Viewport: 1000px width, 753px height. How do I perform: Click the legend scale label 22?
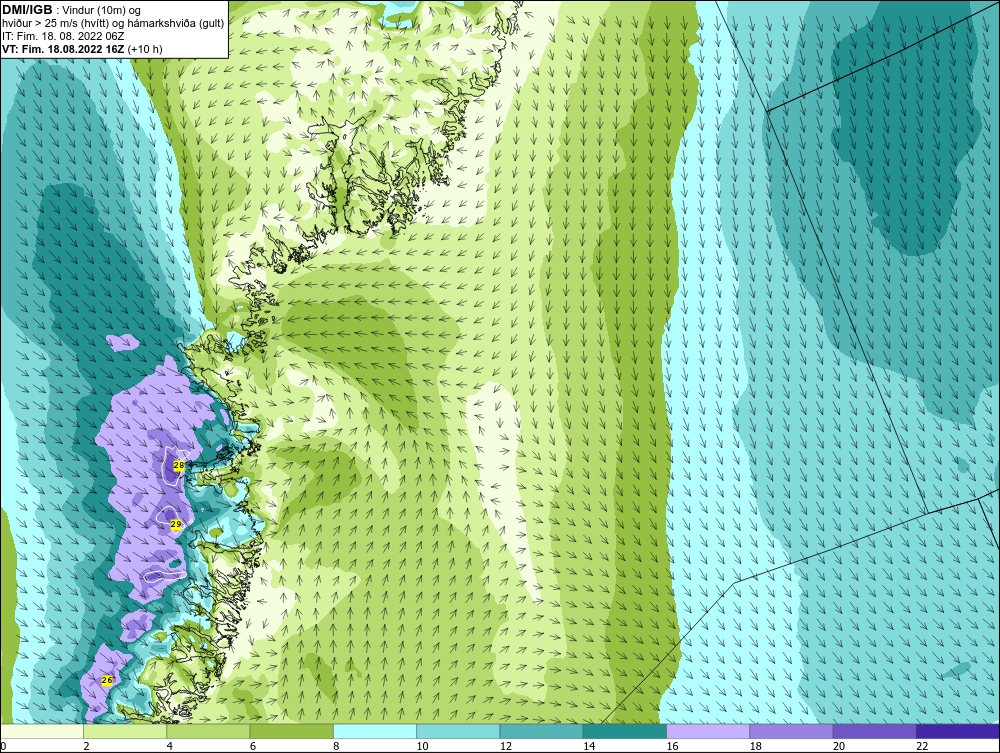tap(922, 746)
